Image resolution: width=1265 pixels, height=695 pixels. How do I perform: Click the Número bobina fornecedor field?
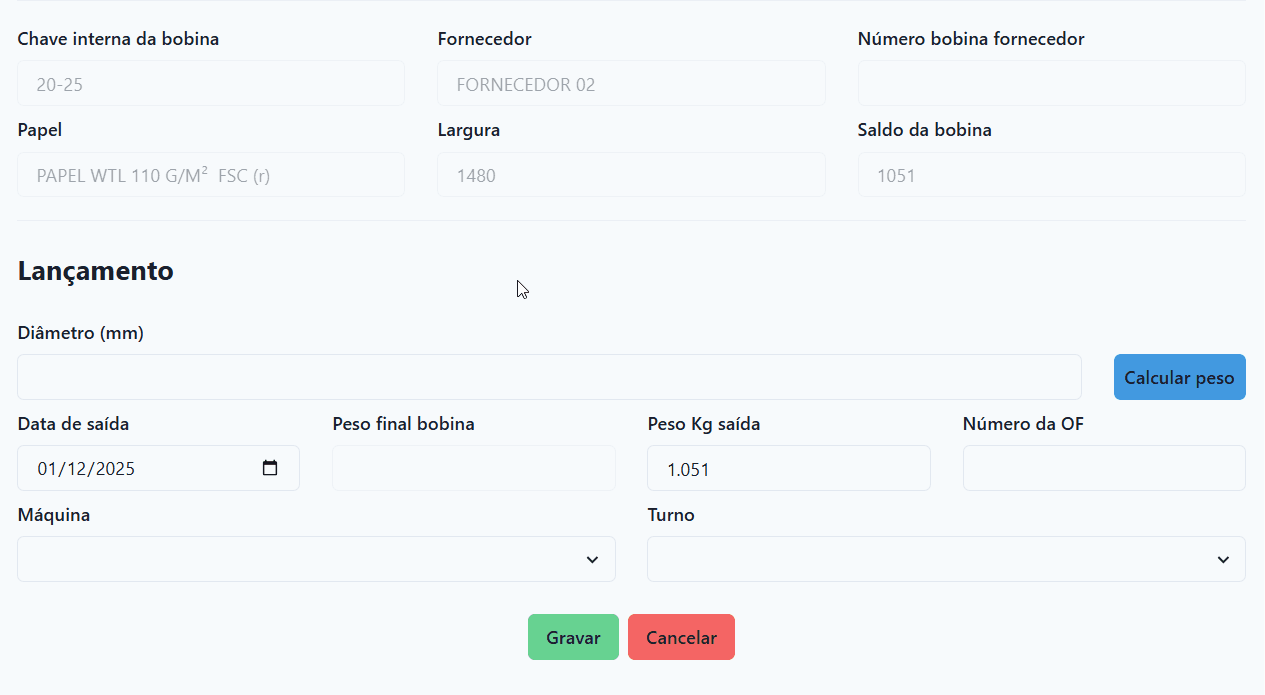tap(1051, 84)
